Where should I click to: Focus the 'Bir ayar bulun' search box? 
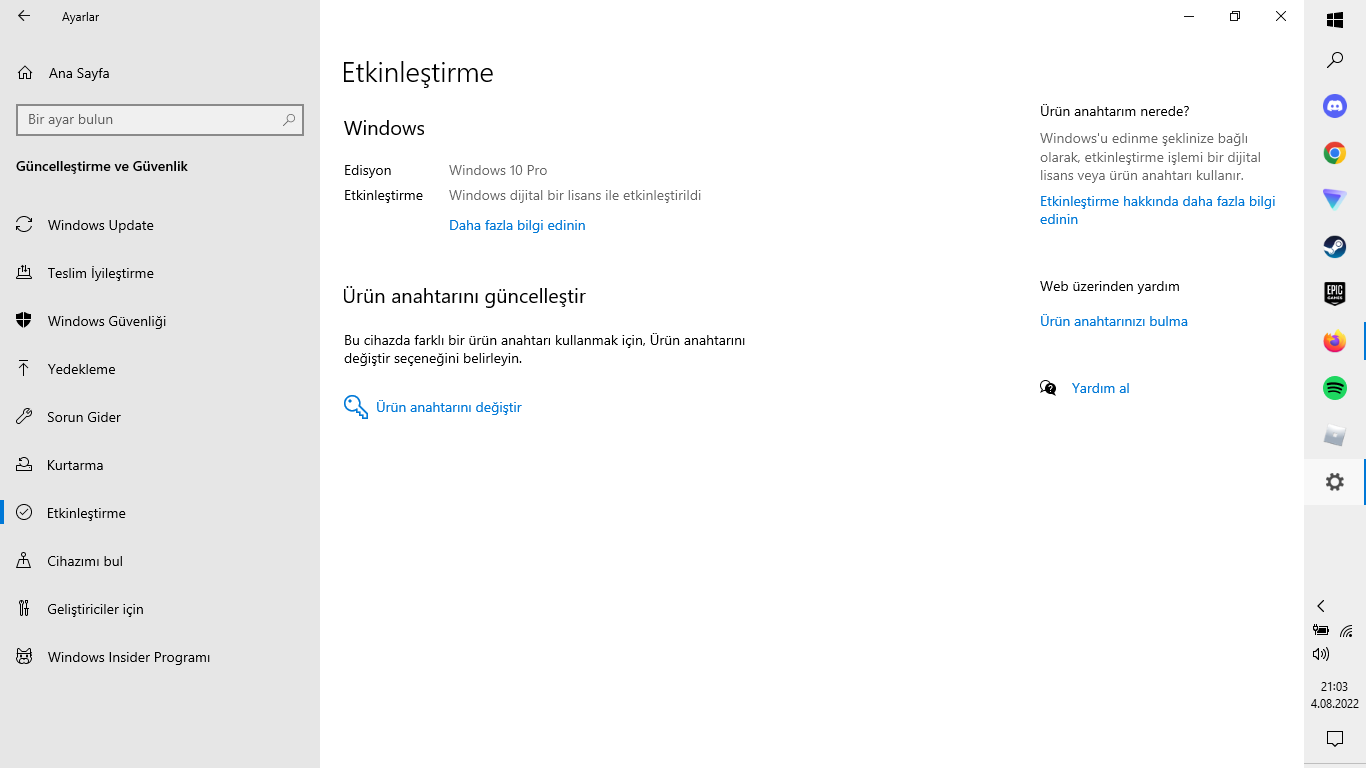(160, 119)
